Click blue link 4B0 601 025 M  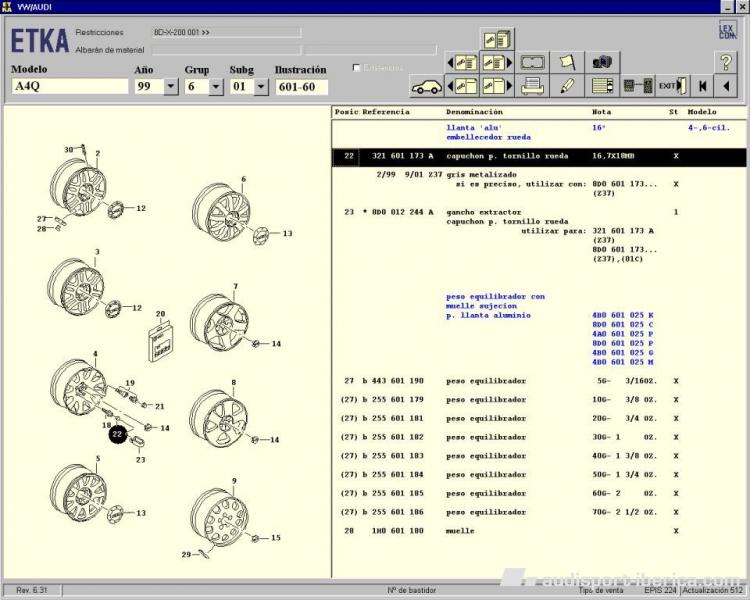623,362
